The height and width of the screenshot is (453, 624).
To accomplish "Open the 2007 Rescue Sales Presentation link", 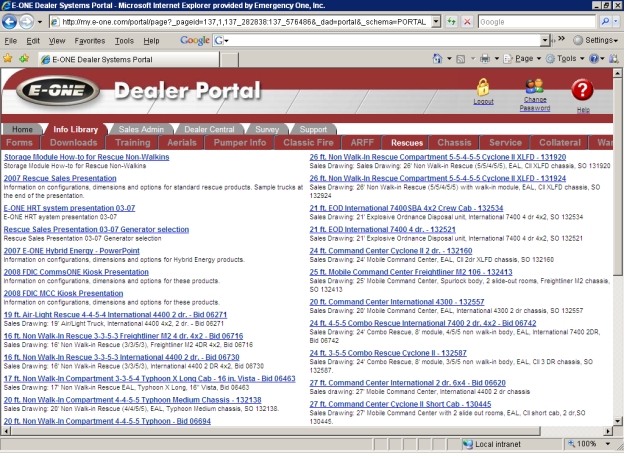I will (60, 178).
